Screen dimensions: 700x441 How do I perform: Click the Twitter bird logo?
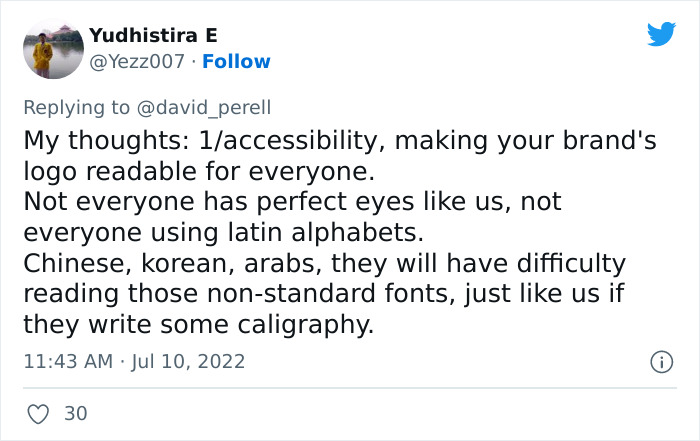[661, 35]
